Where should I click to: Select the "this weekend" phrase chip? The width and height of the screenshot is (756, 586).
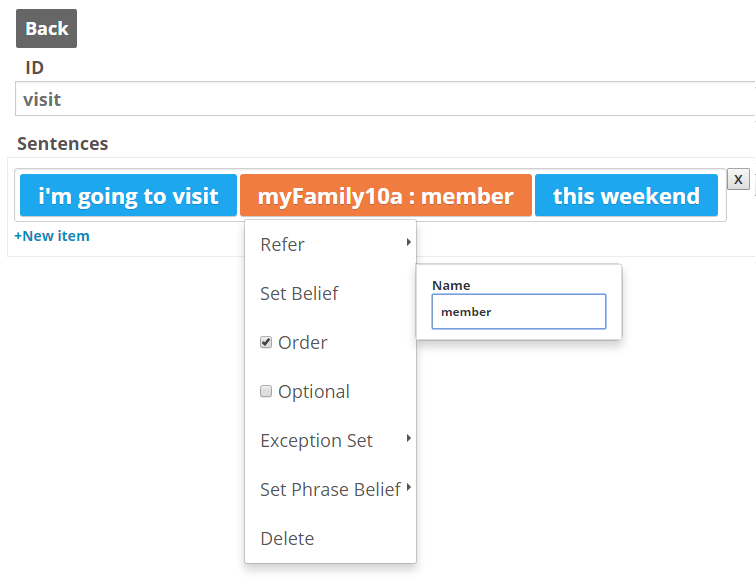[626, 195]
